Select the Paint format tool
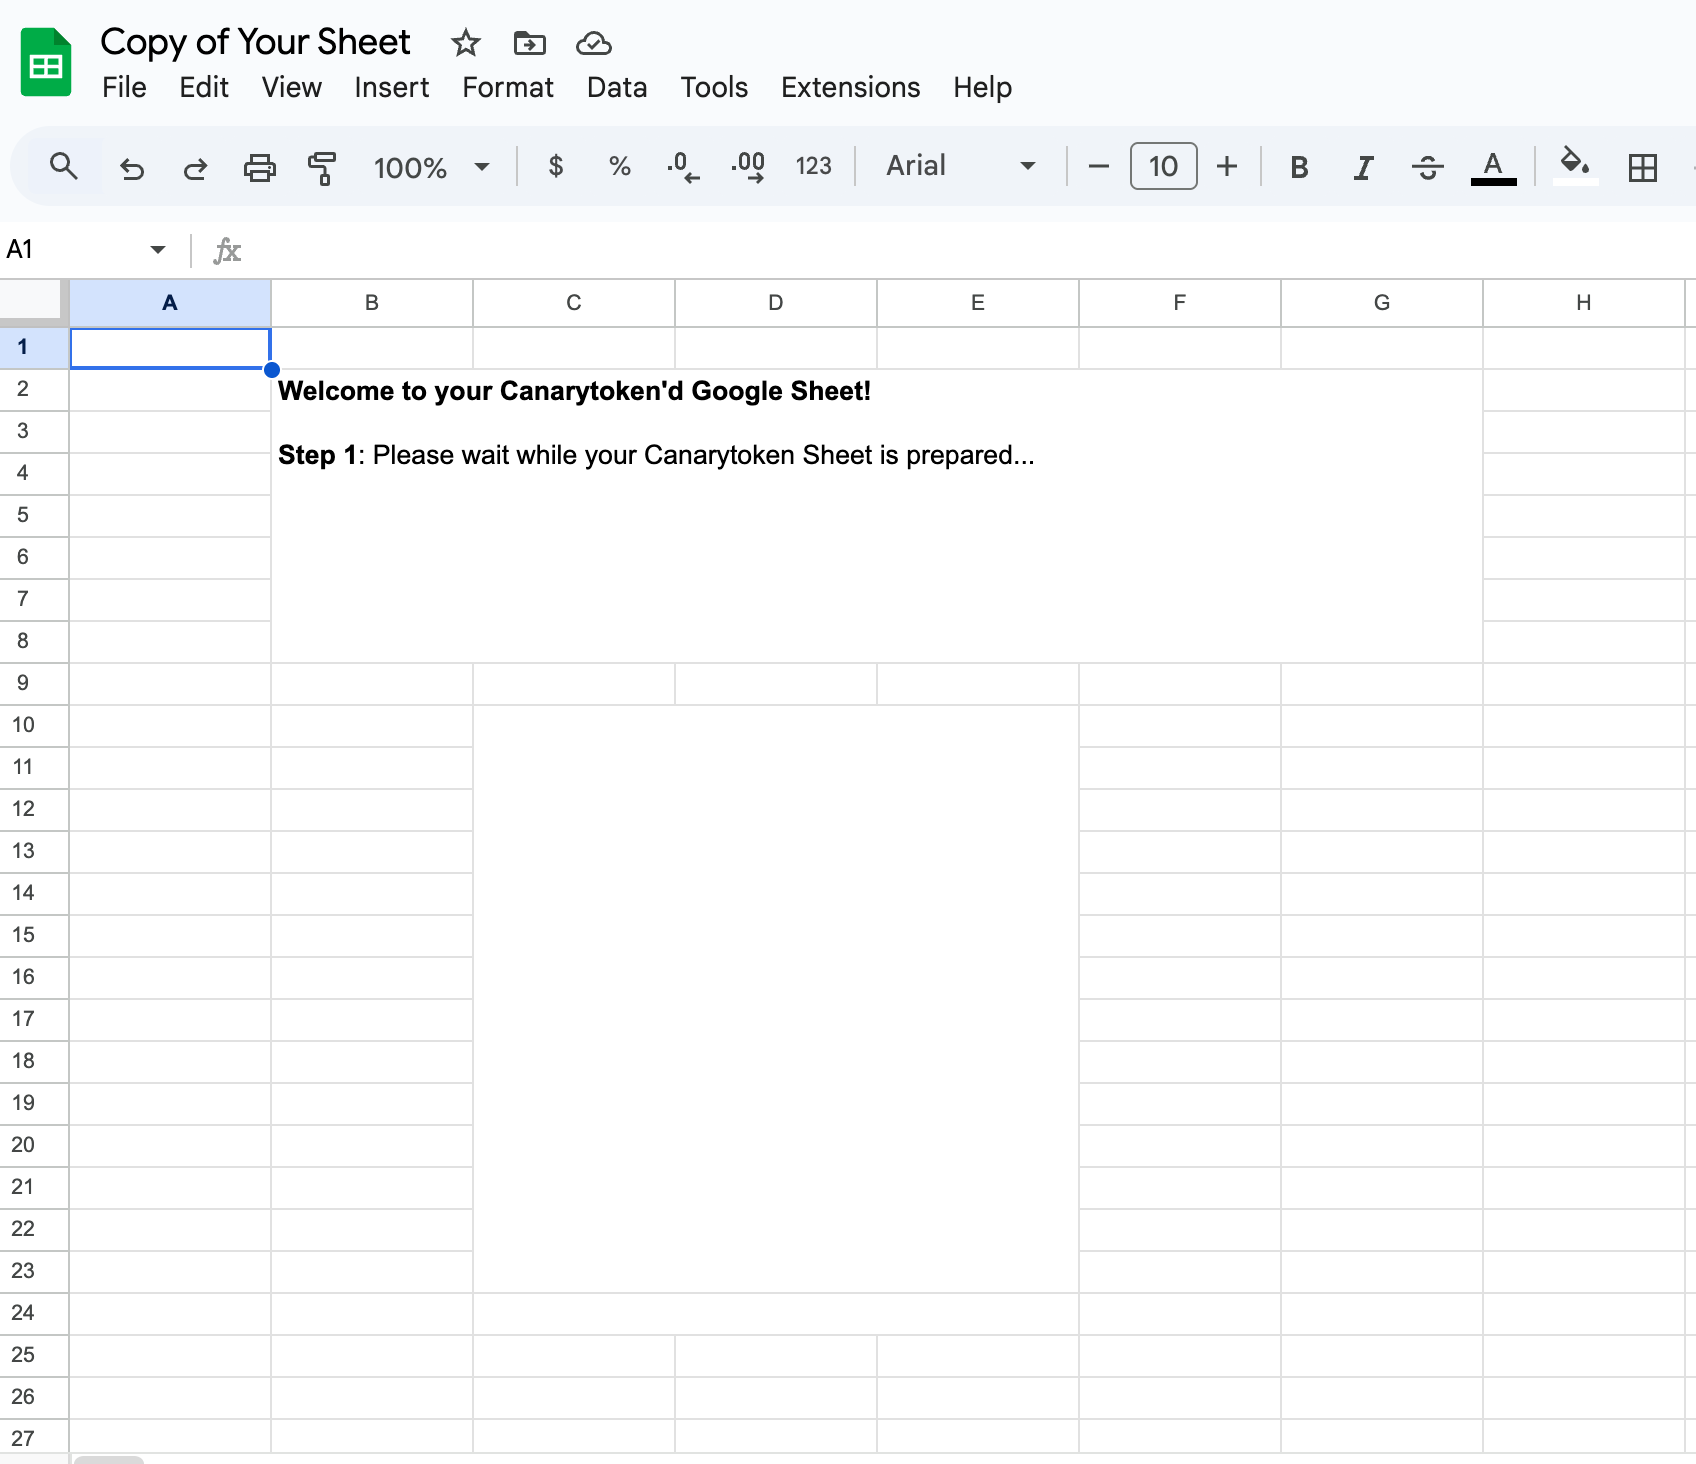This screenshot has height=1464, width=1696. (x=322, y=166)
